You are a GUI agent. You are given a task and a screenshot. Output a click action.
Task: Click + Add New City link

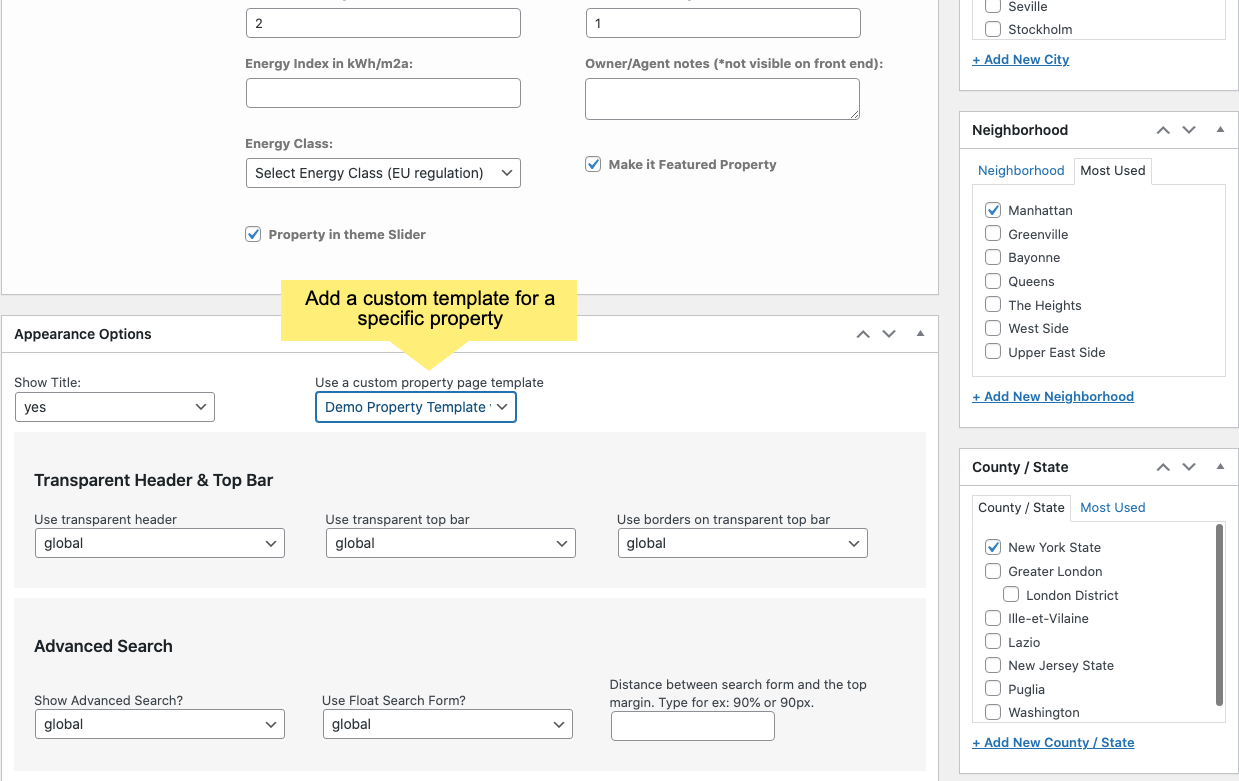[x=1021, y=59]
